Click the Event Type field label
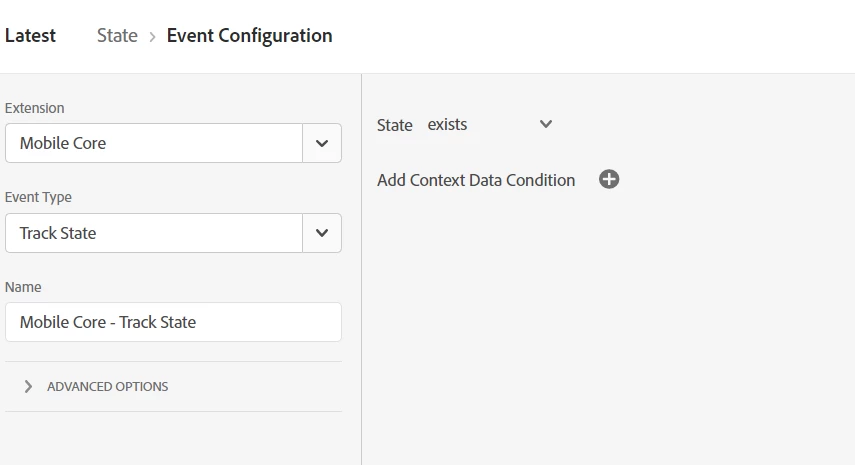855x465 pixels. (38, 197)
